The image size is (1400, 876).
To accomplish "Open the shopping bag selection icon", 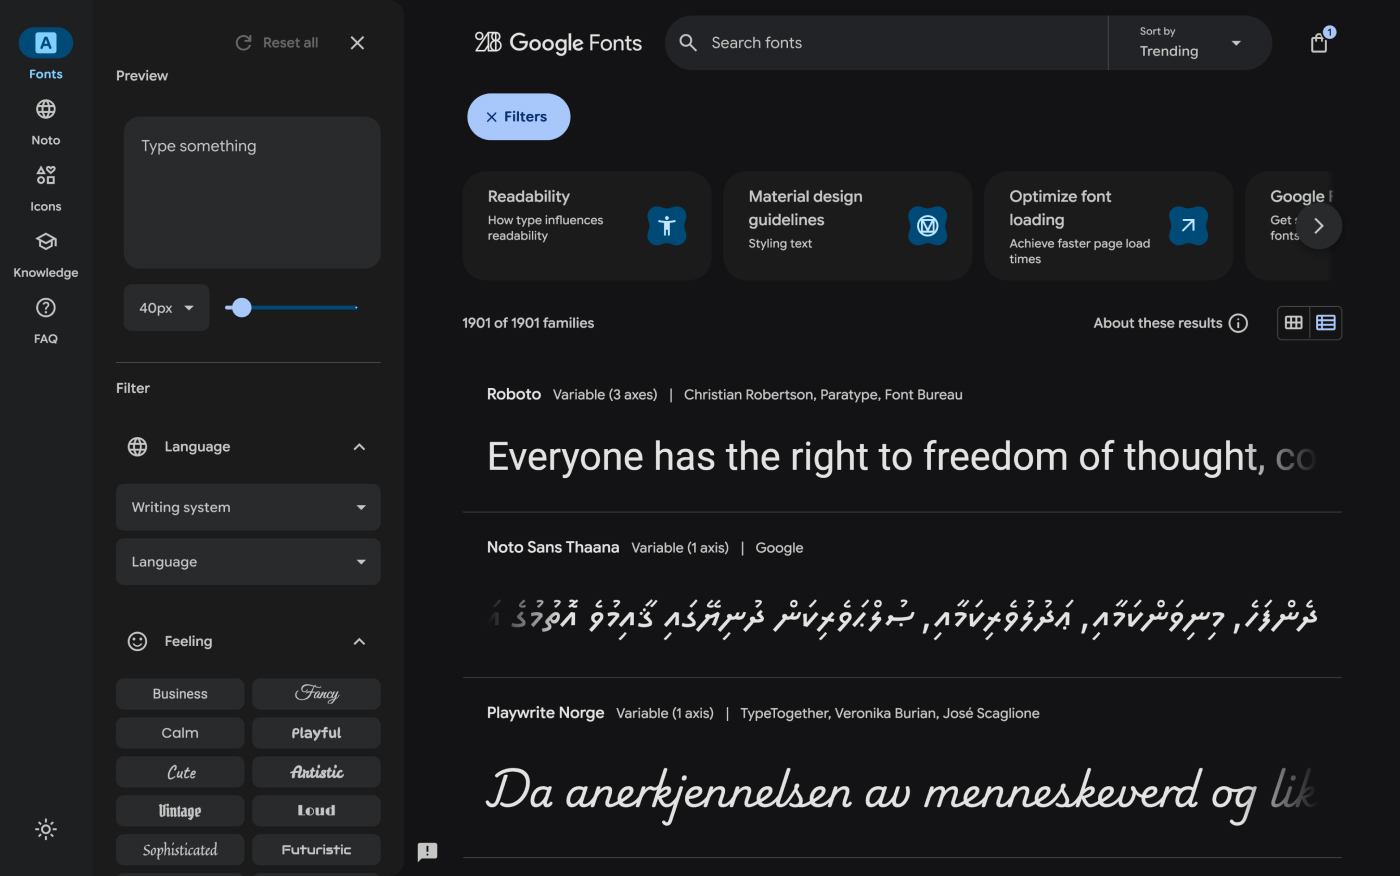I will [x=1319, y=43].
